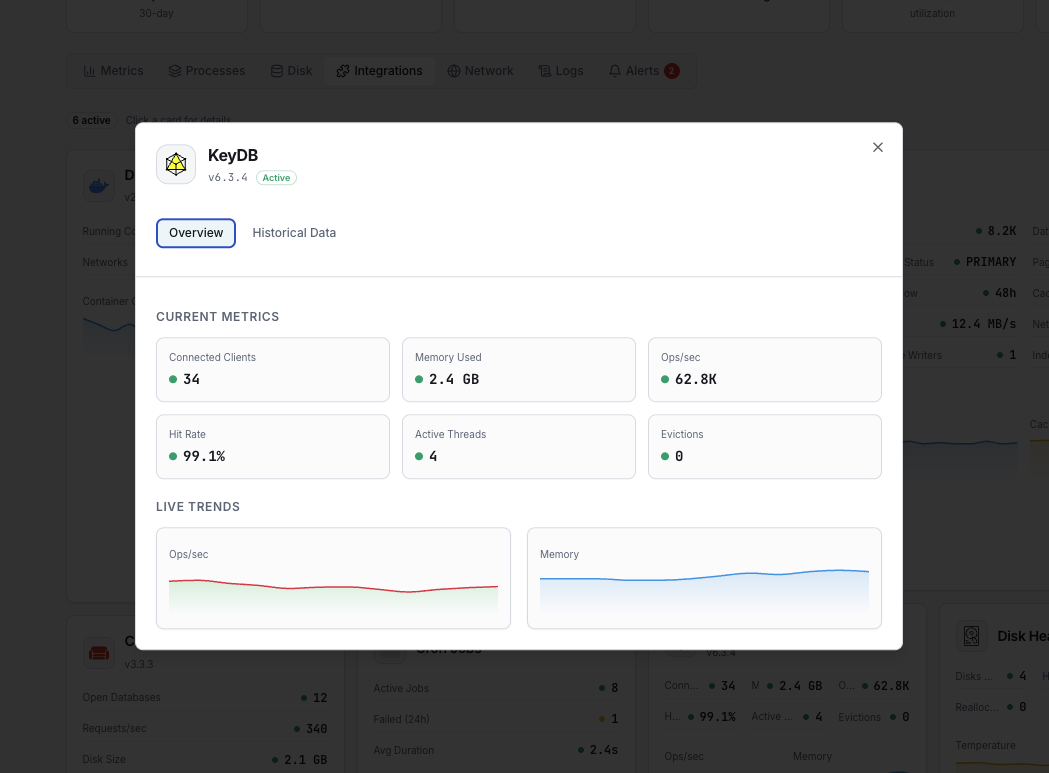Click the Memory live trend chart

[x=704, y=578]
